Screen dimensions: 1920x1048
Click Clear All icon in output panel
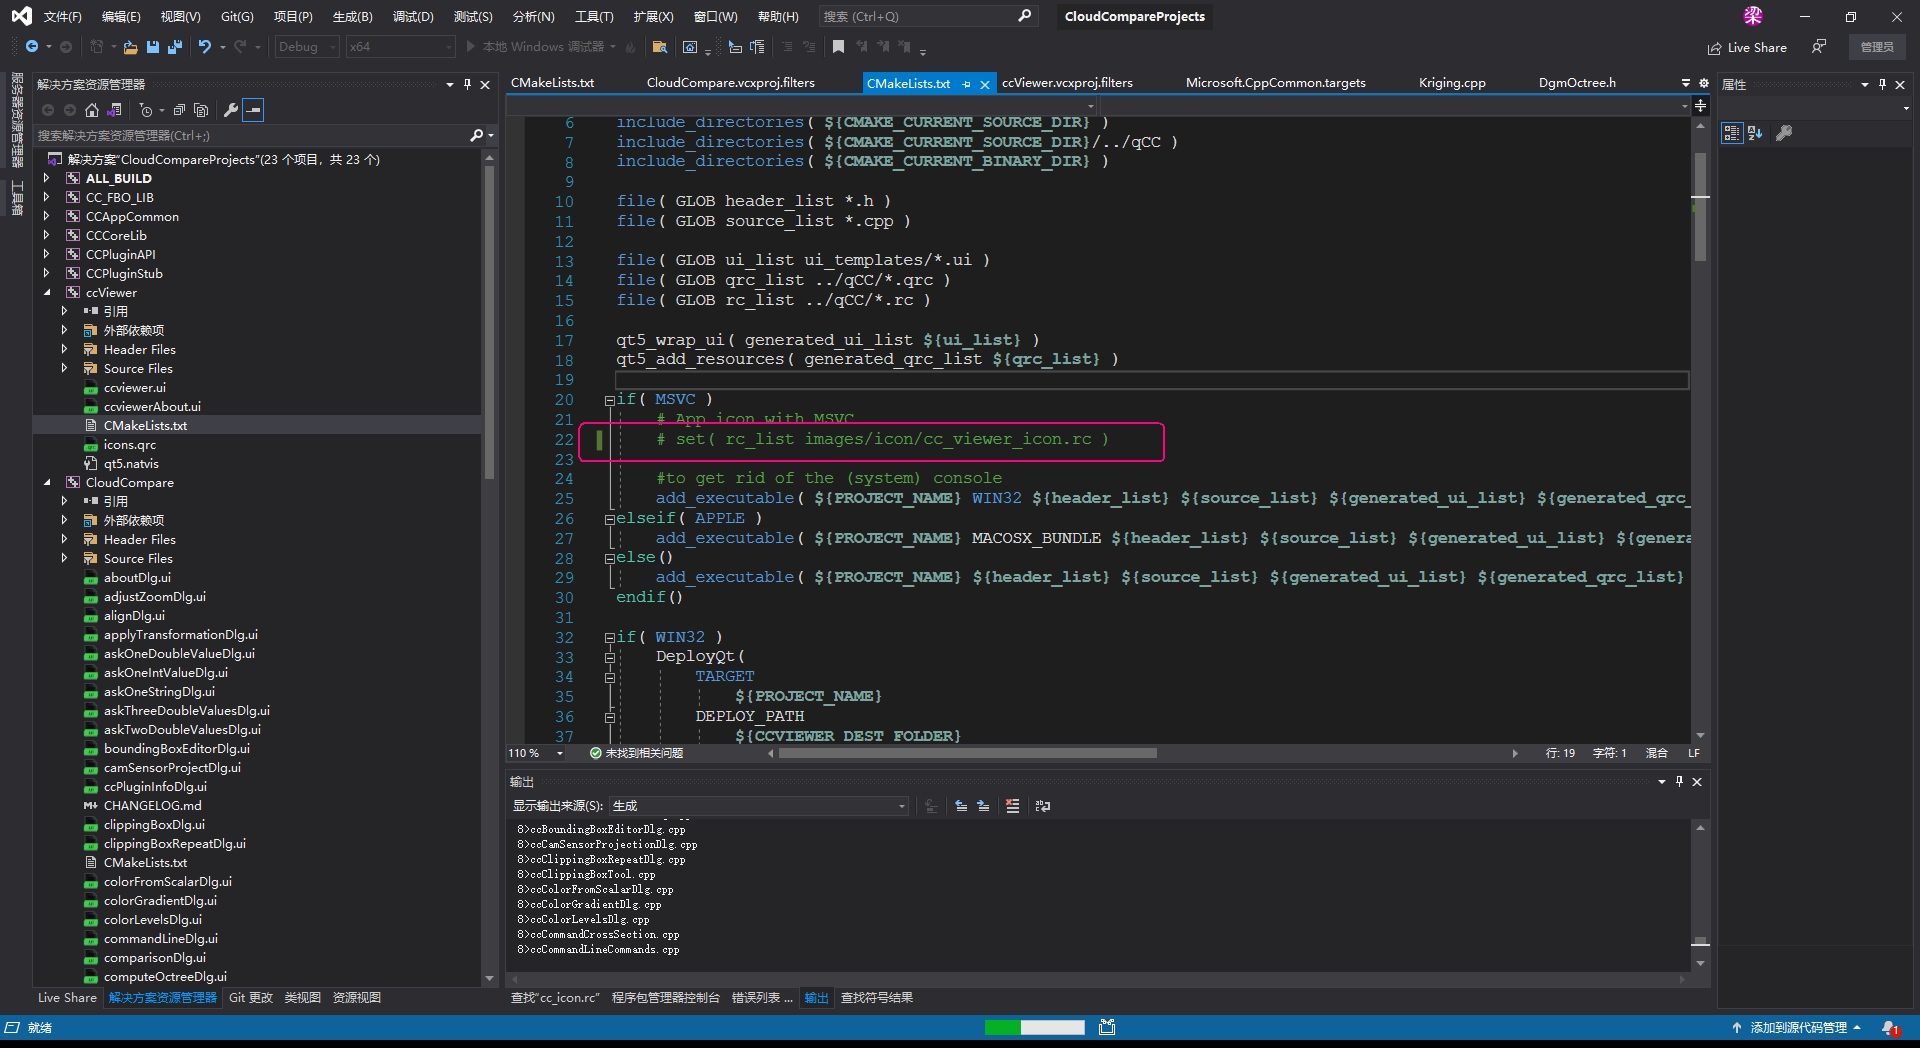pos(1012,806)
